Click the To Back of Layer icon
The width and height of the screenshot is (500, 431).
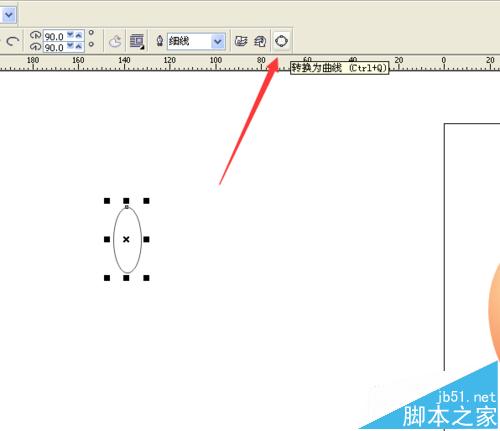point(260,41)
